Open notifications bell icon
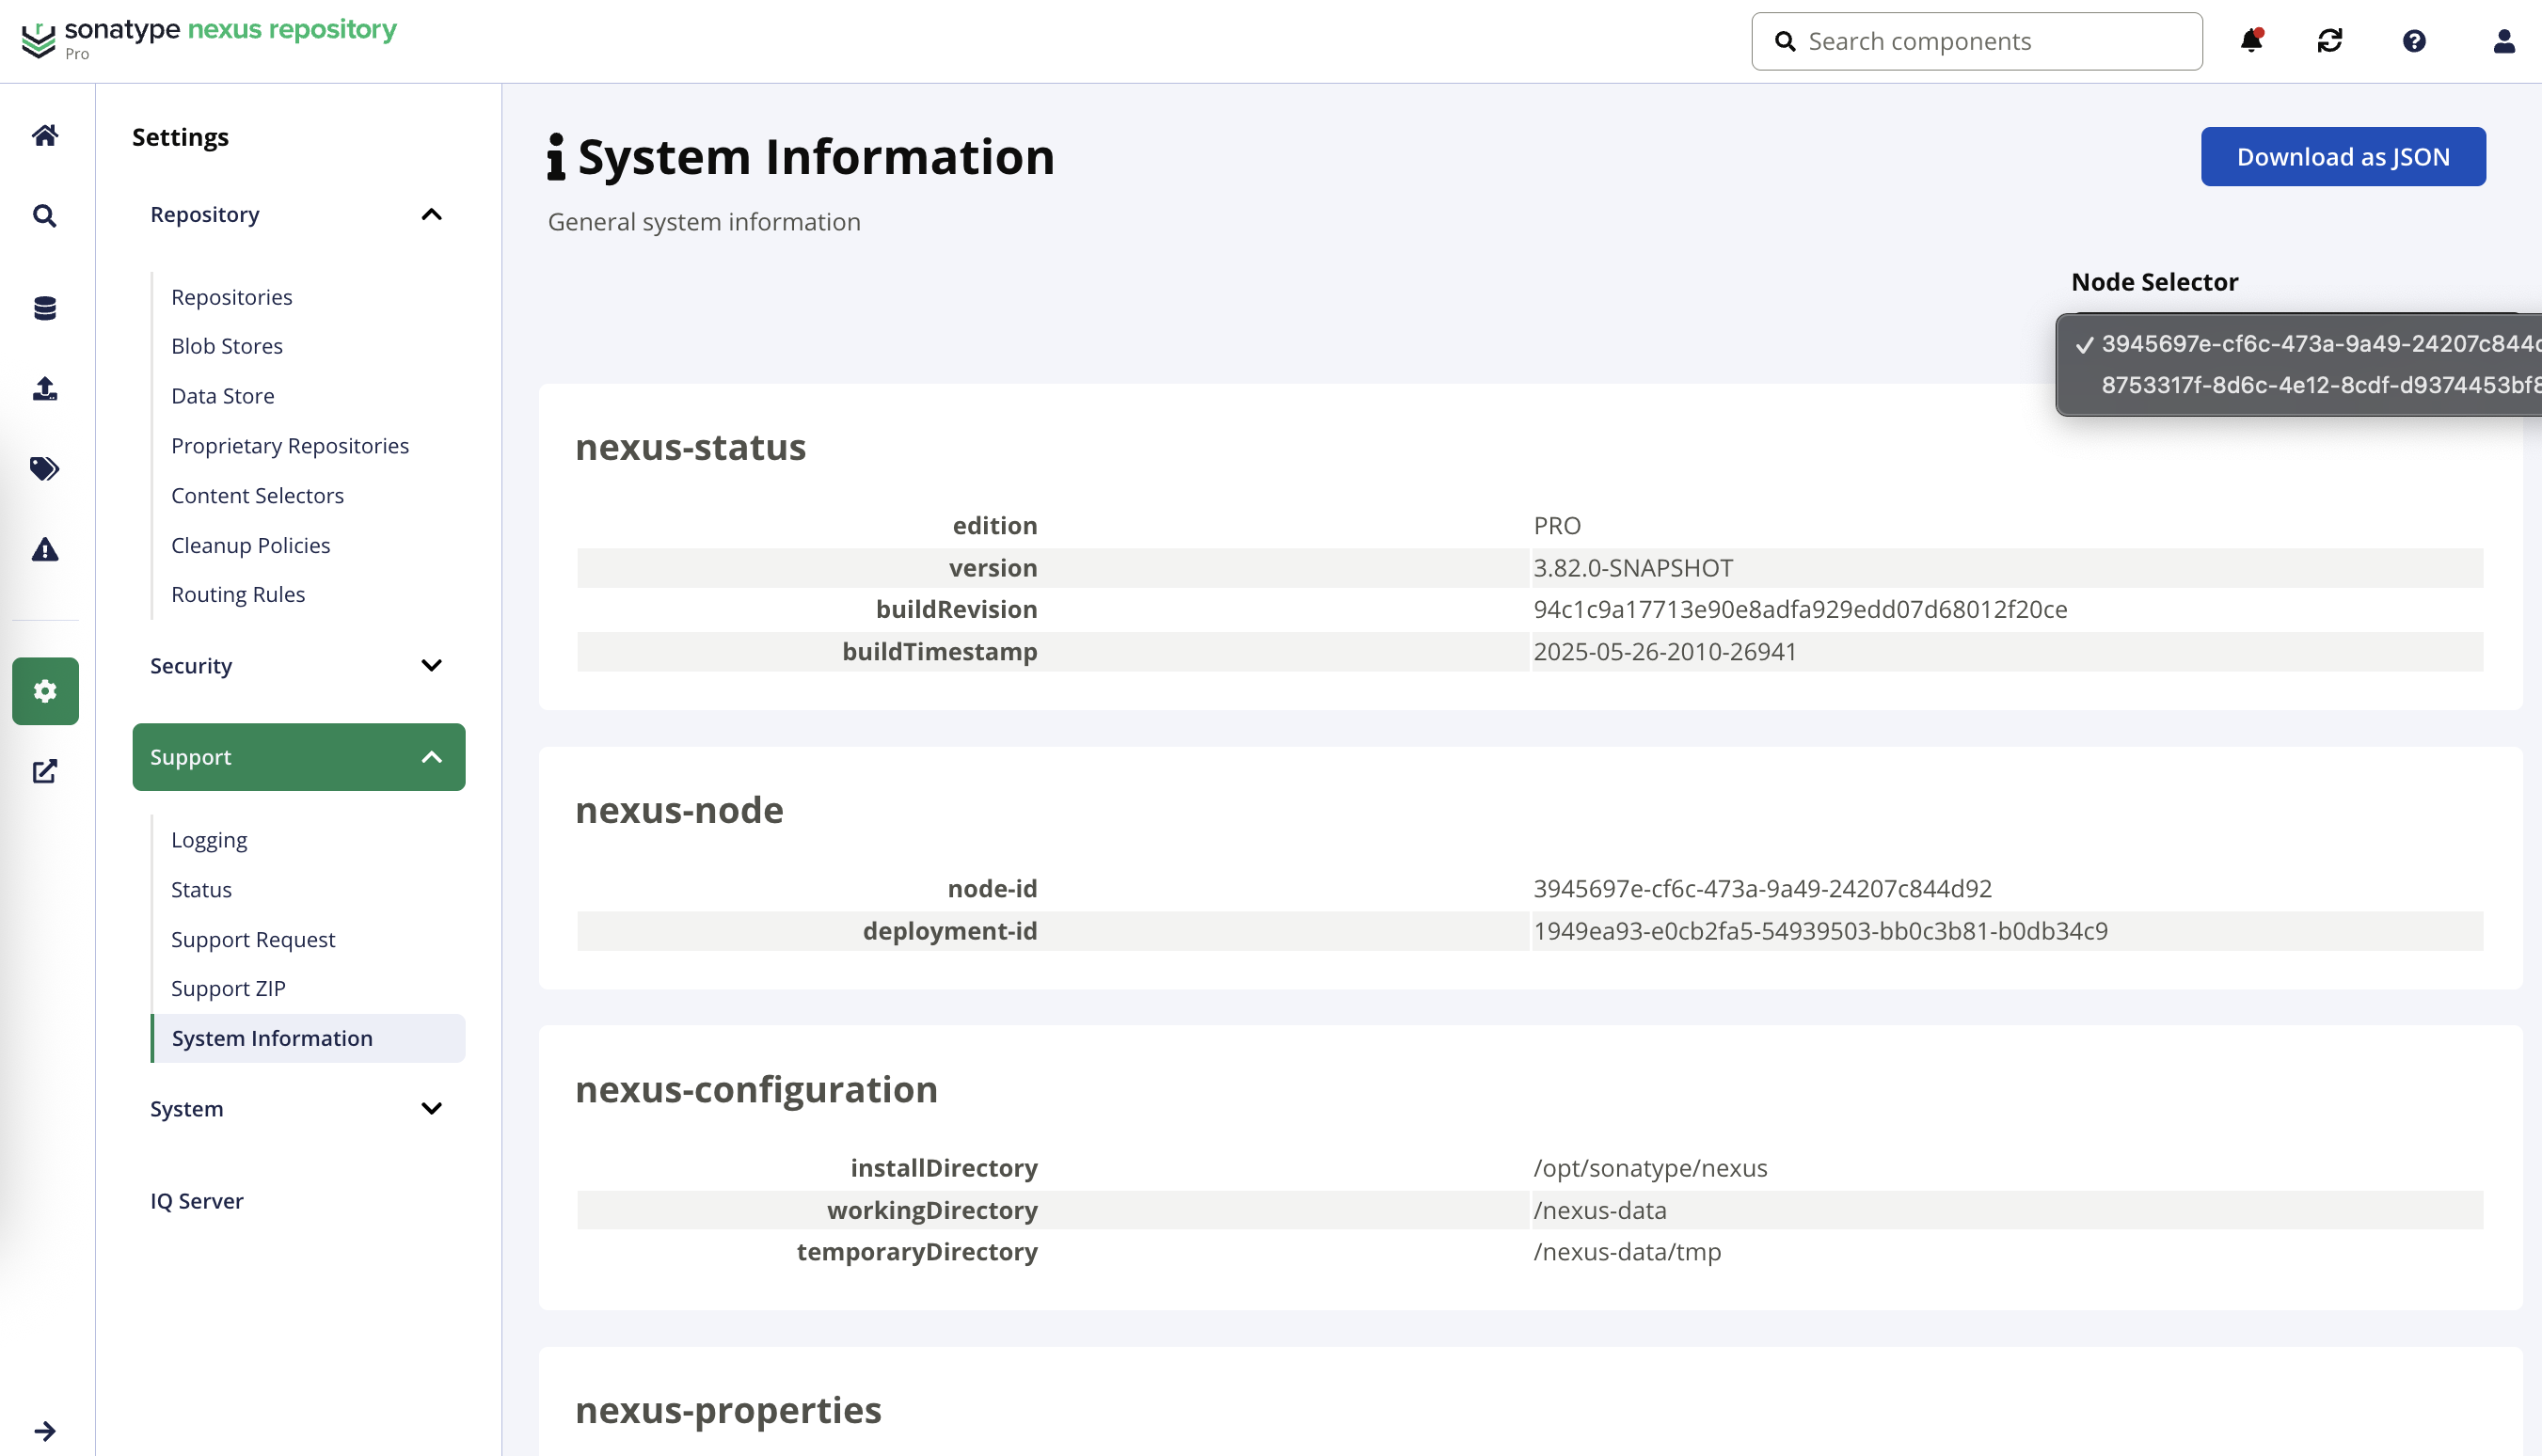The height and width of the screenshot is (1456, 2542). pos(2251,41)
